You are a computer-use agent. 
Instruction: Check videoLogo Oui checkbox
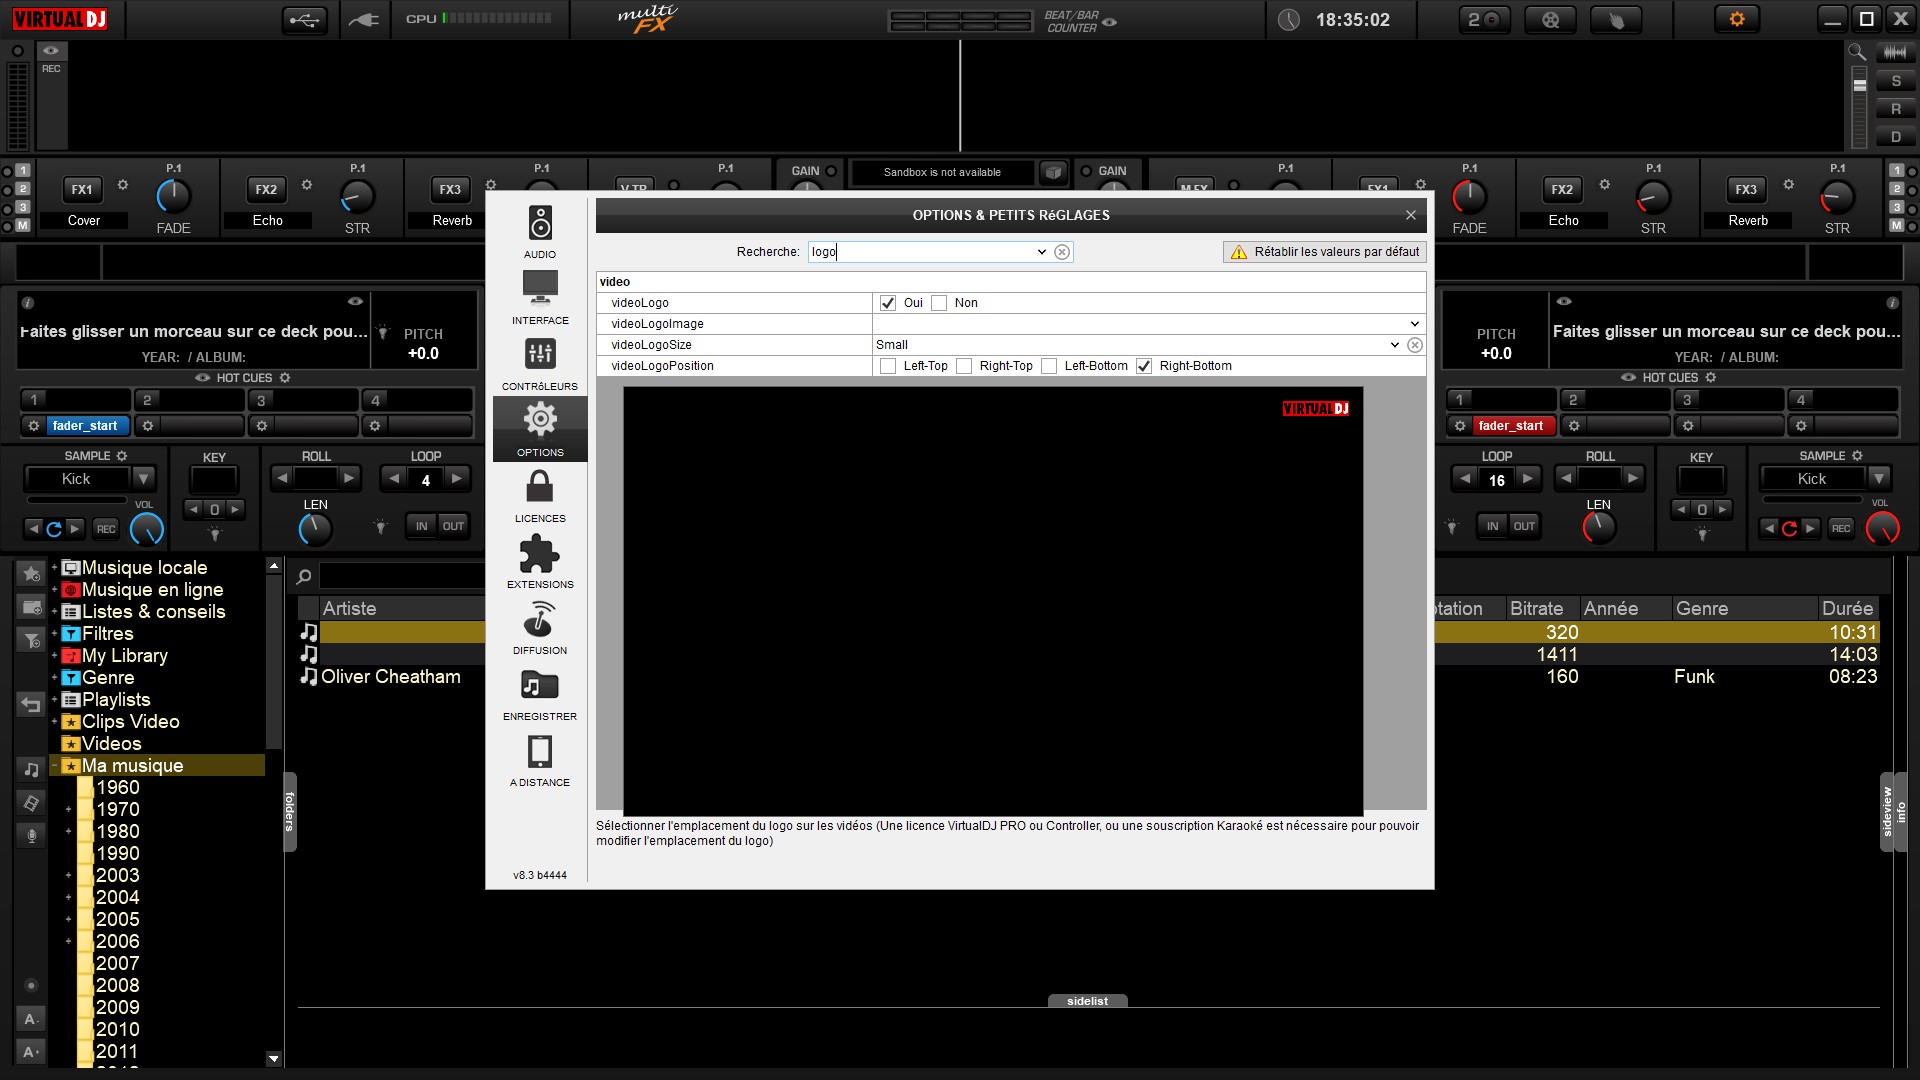pos(887,303)
